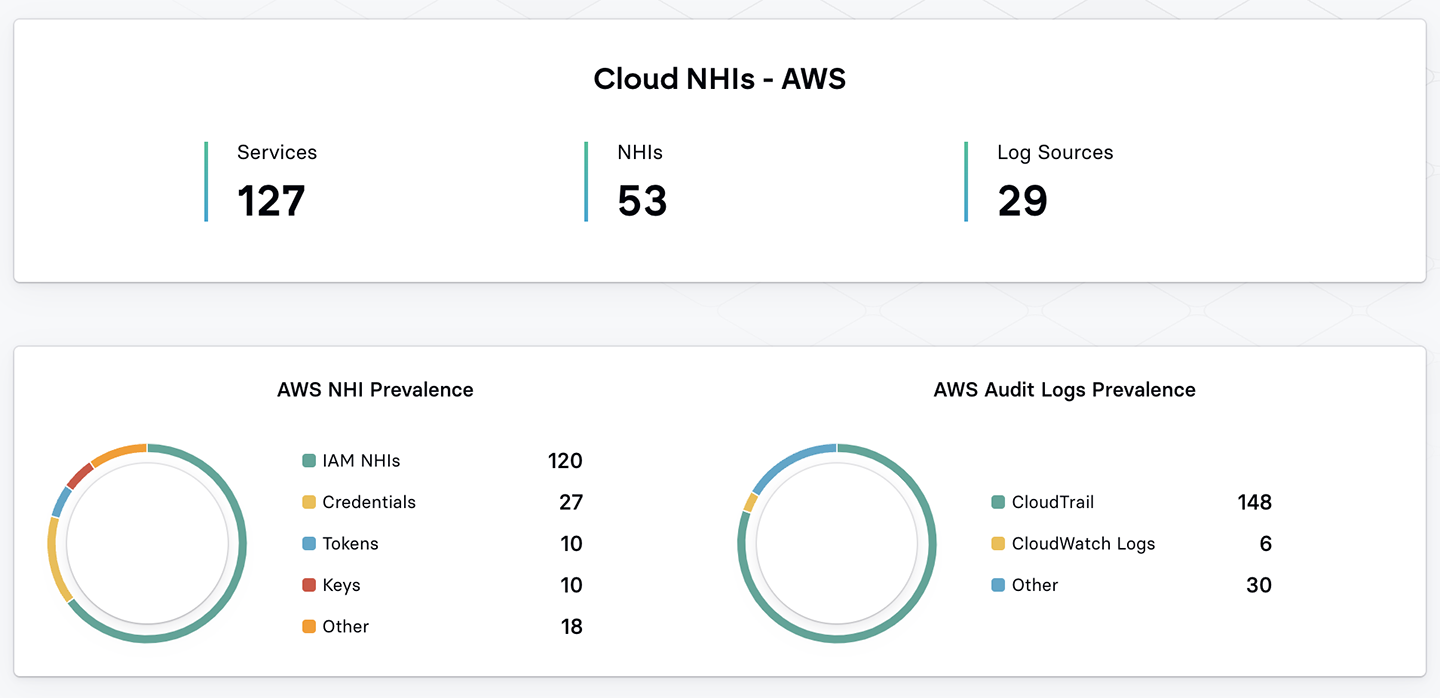Click the "Cloud NHIs - AWS" heading

(x=720, y=79)
